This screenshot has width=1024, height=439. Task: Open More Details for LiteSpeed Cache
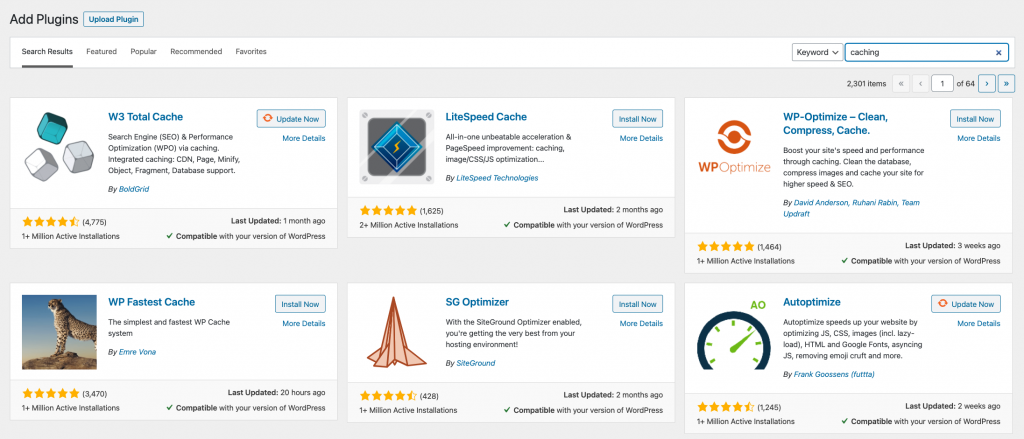[x=641, y=138]
